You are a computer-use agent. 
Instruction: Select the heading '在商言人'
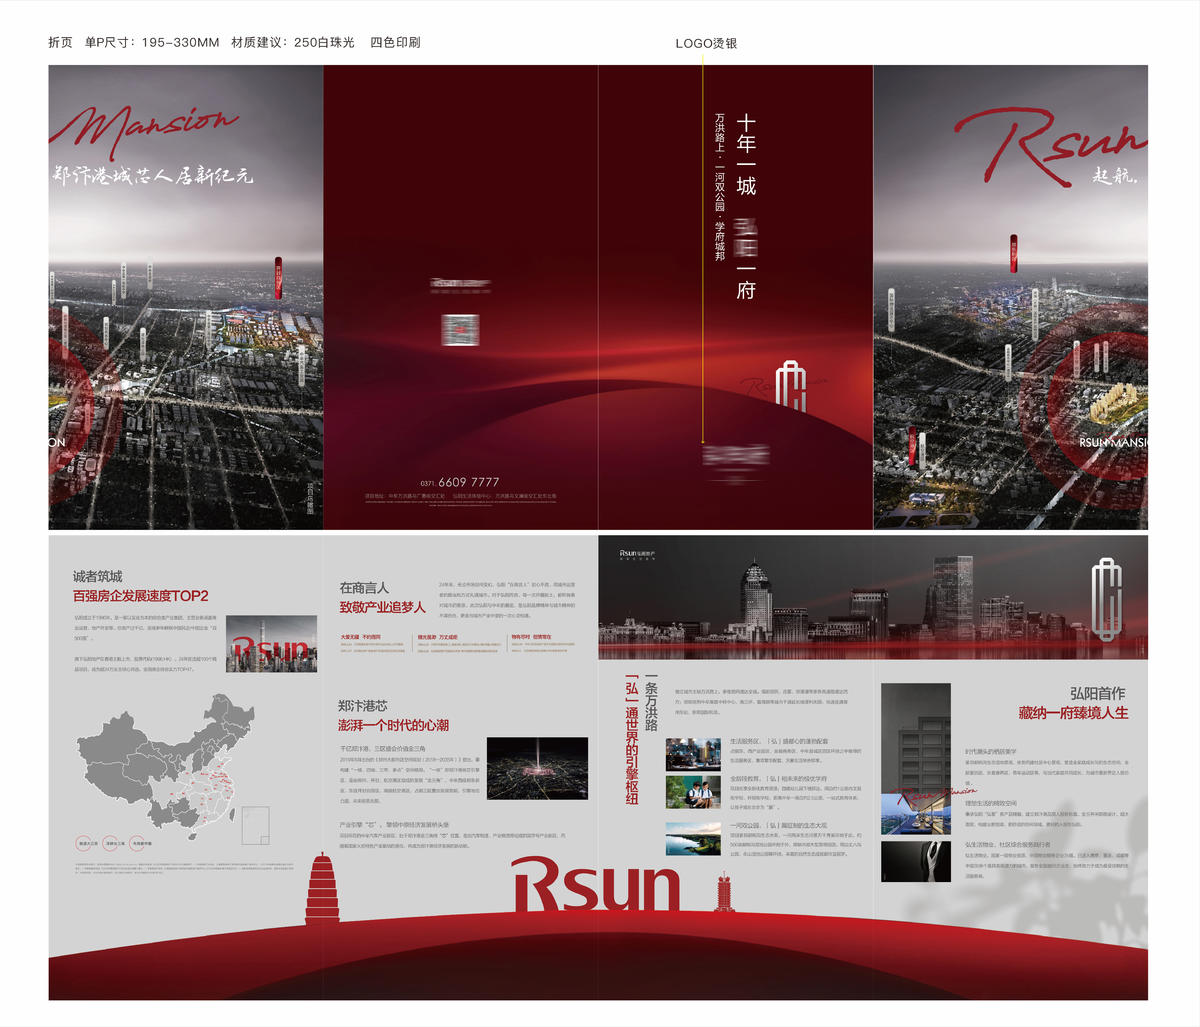pyautogui.click(x=364, y=588)
